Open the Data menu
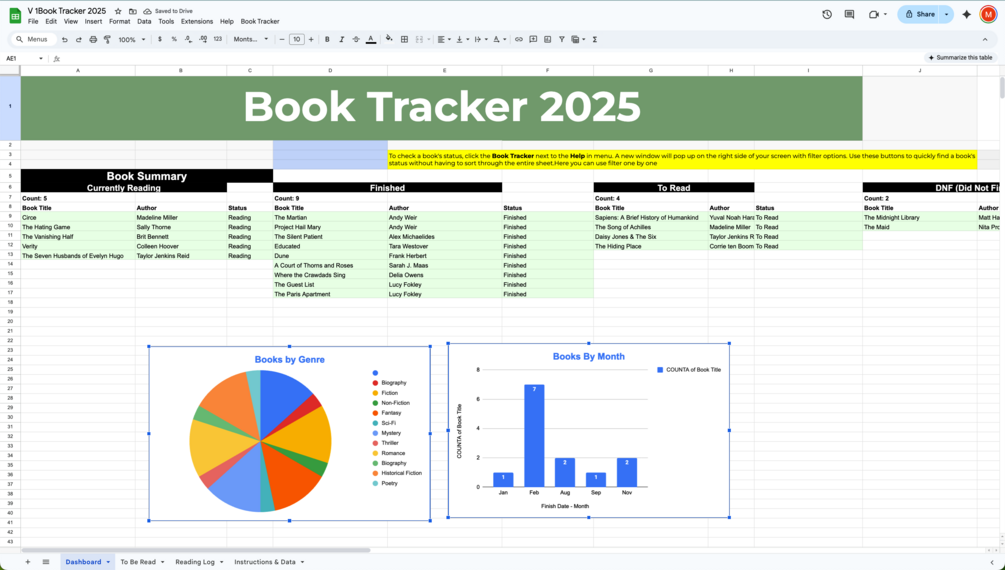This screenshot has width=1005, height=570. pyautogui.click(x=144, y=21)
